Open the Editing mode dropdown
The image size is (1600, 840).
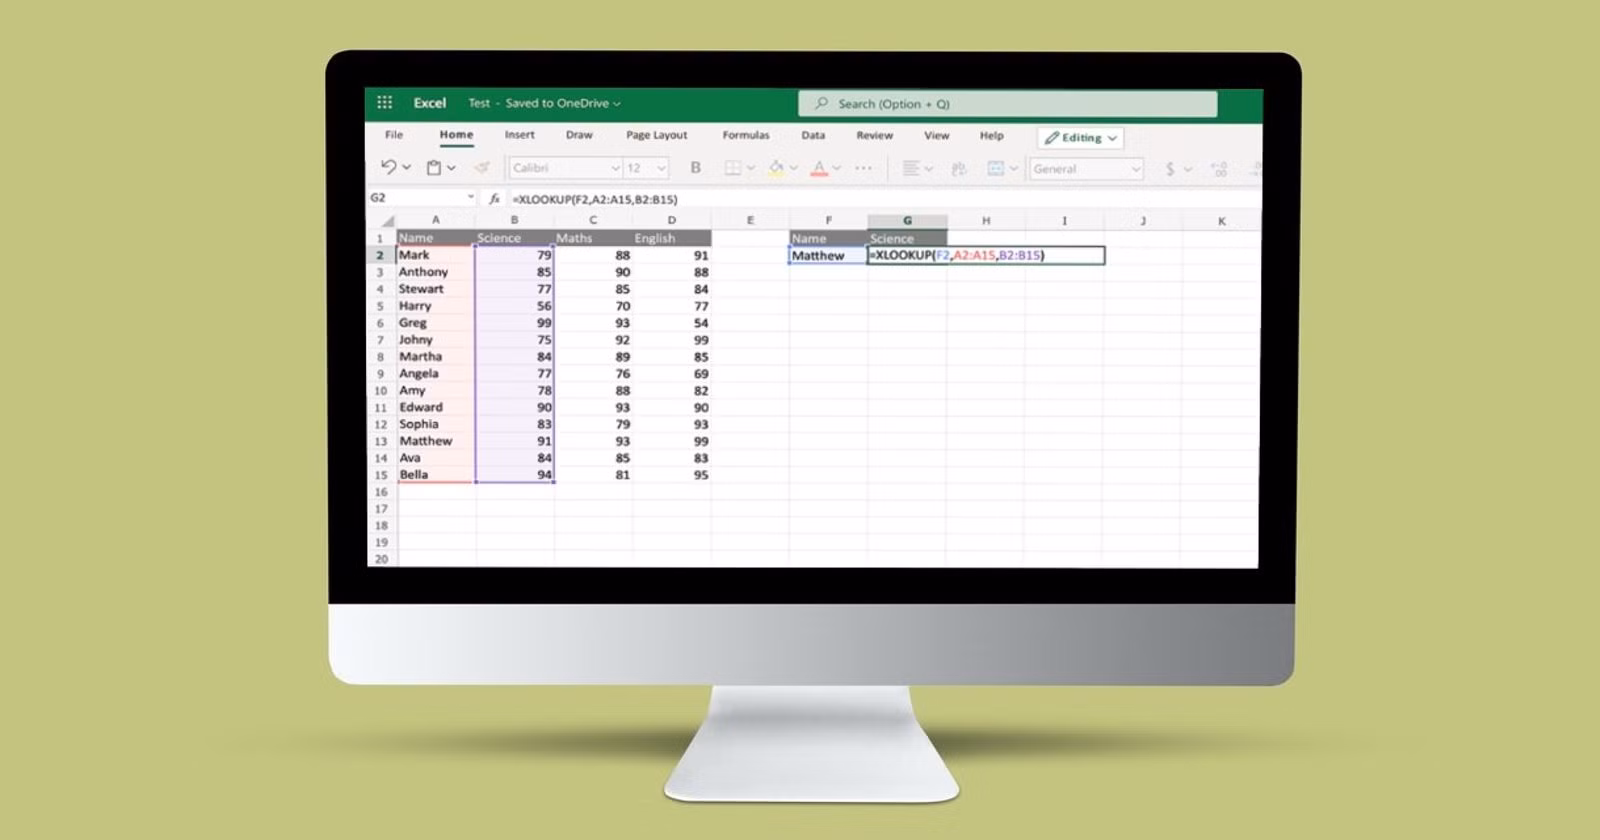point(1080,138)
